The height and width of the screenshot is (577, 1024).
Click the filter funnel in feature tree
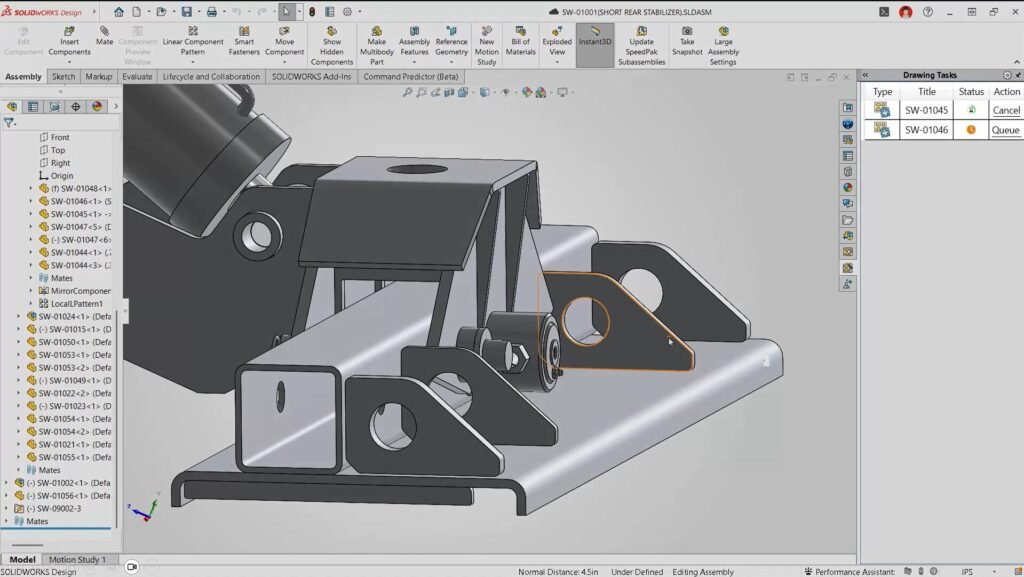coord(9,122)
